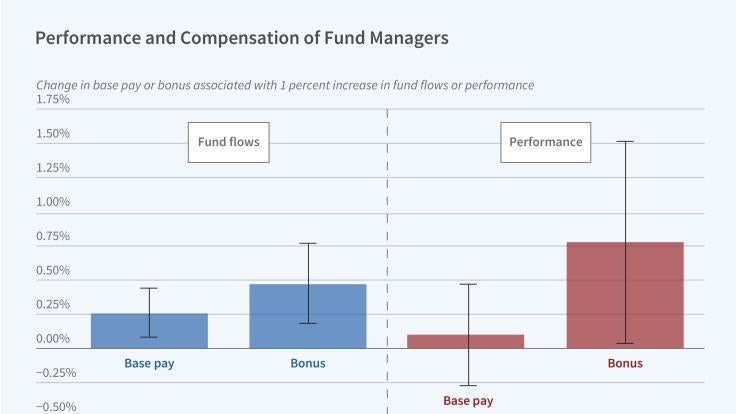Click the chart title about Fund Managers

point(242,39)
